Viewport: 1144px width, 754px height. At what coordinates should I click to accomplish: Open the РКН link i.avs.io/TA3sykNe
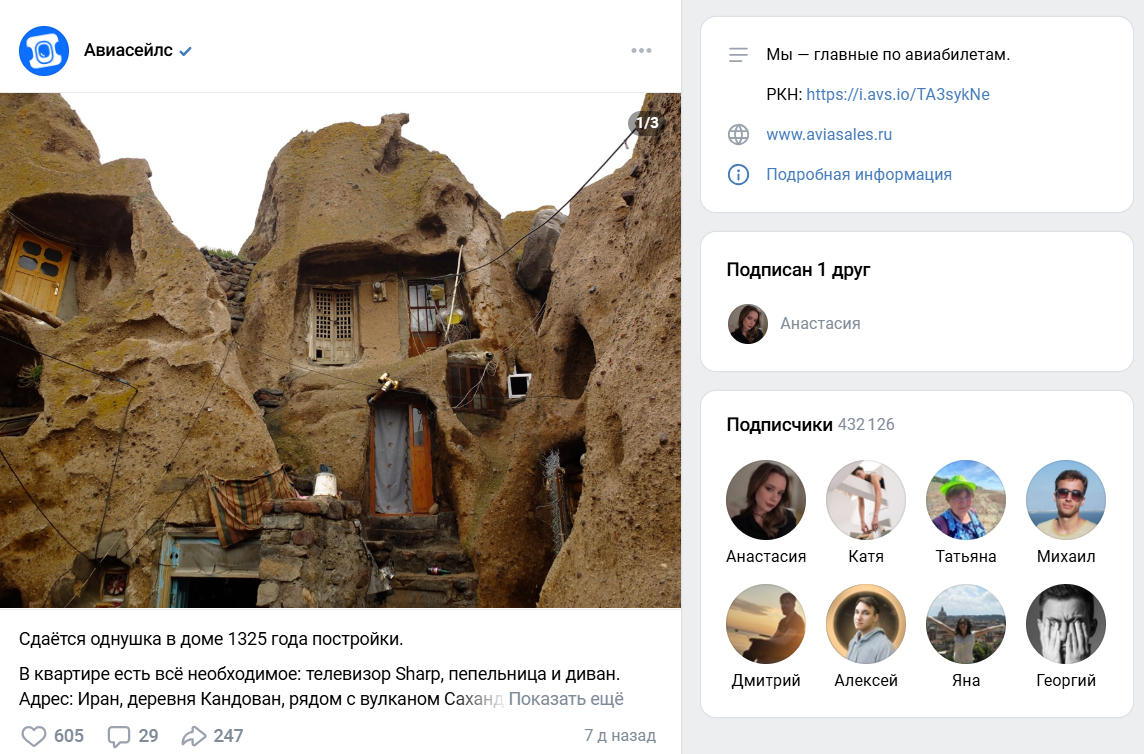(898, 94)
